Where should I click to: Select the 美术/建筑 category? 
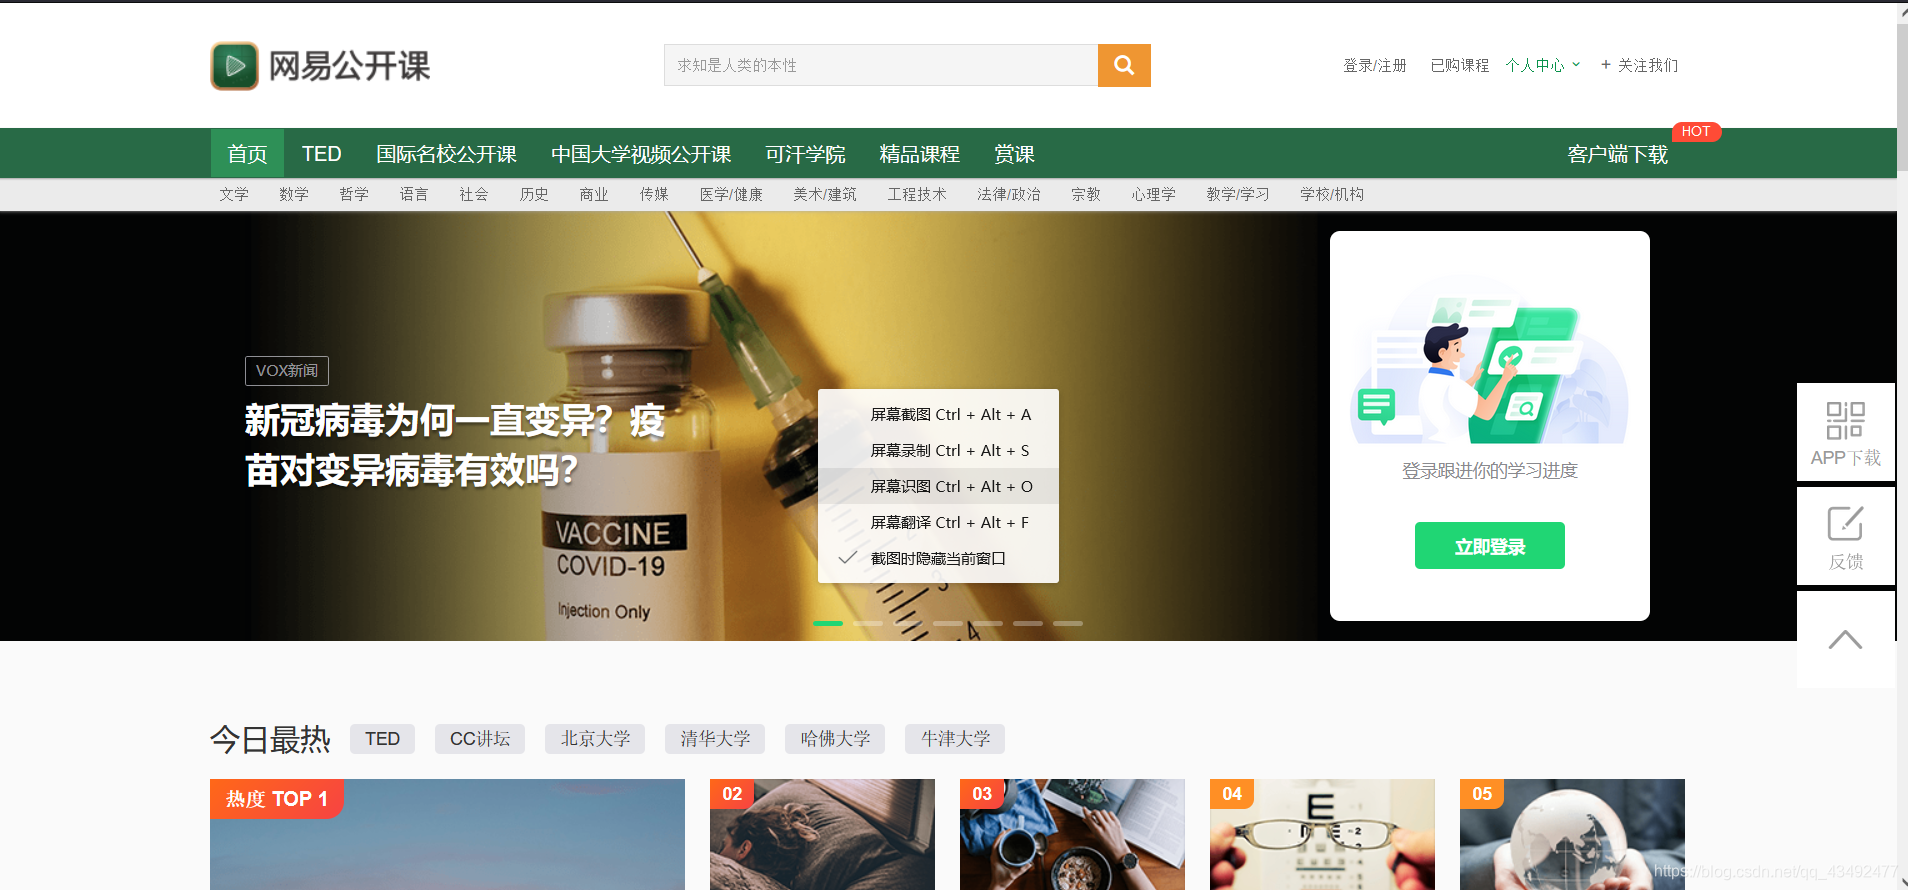pos(825,194)
